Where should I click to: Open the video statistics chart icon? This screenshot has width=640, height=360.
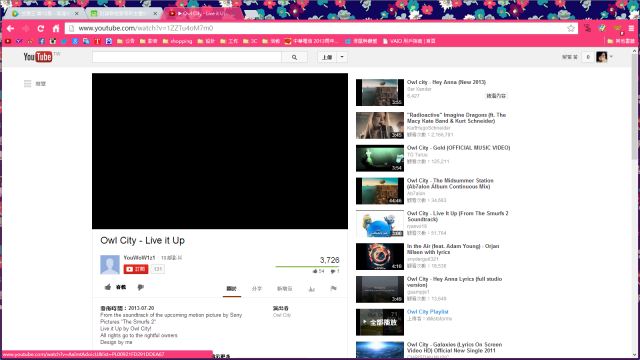pyautogui.click(x=311, y=289)
